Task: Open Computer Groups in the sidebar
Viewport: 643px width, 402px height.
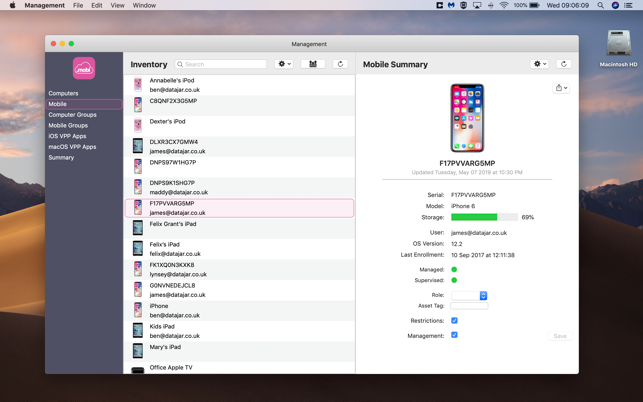Action: 73,114
